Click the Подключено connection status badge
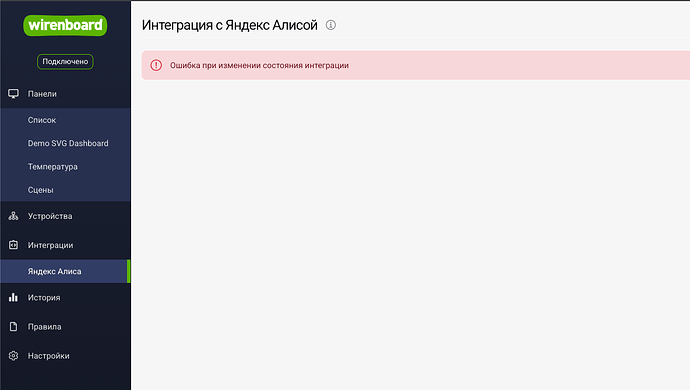This screenshot has height=390, width=690. point(65,62)
